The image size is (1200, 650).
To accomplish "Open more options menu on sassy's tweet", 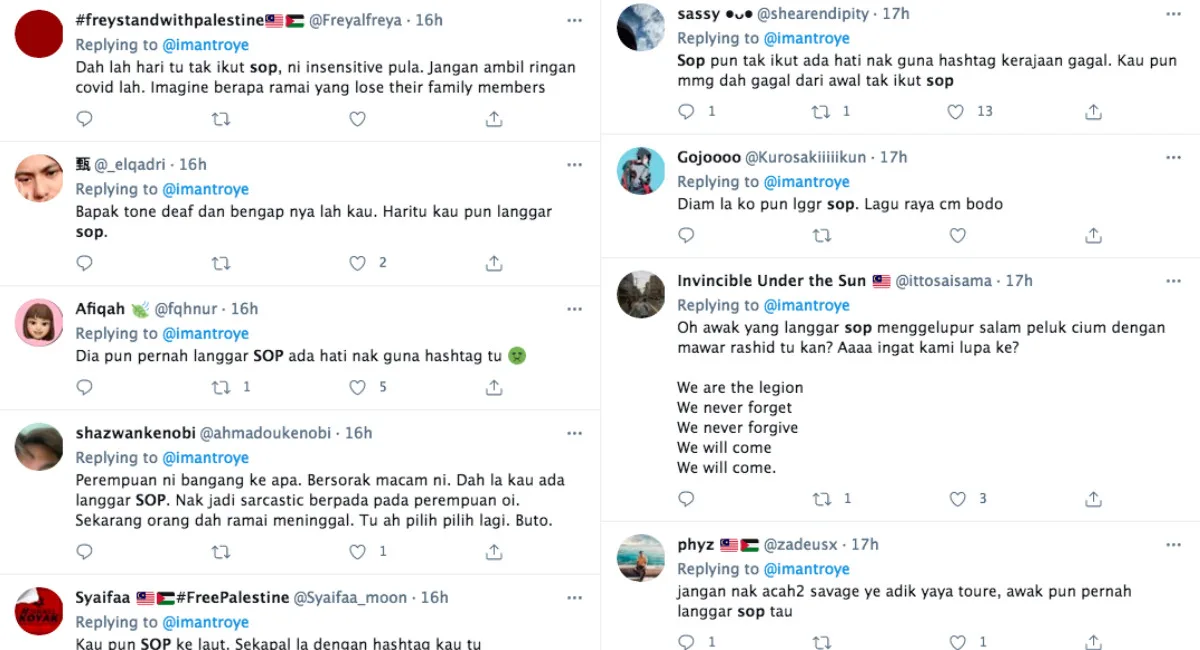I will [x=1173, y=14].
